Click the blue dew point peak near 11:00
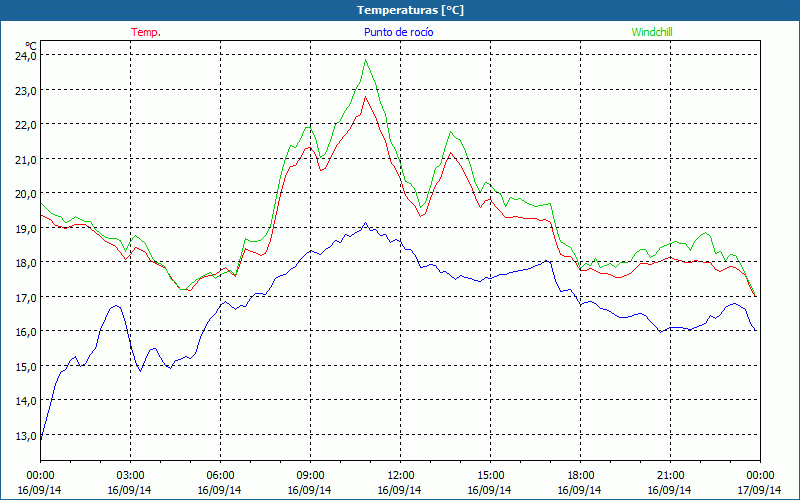This screenshot has height=500, width=800. pyautogui.click(x=365, y=223)
